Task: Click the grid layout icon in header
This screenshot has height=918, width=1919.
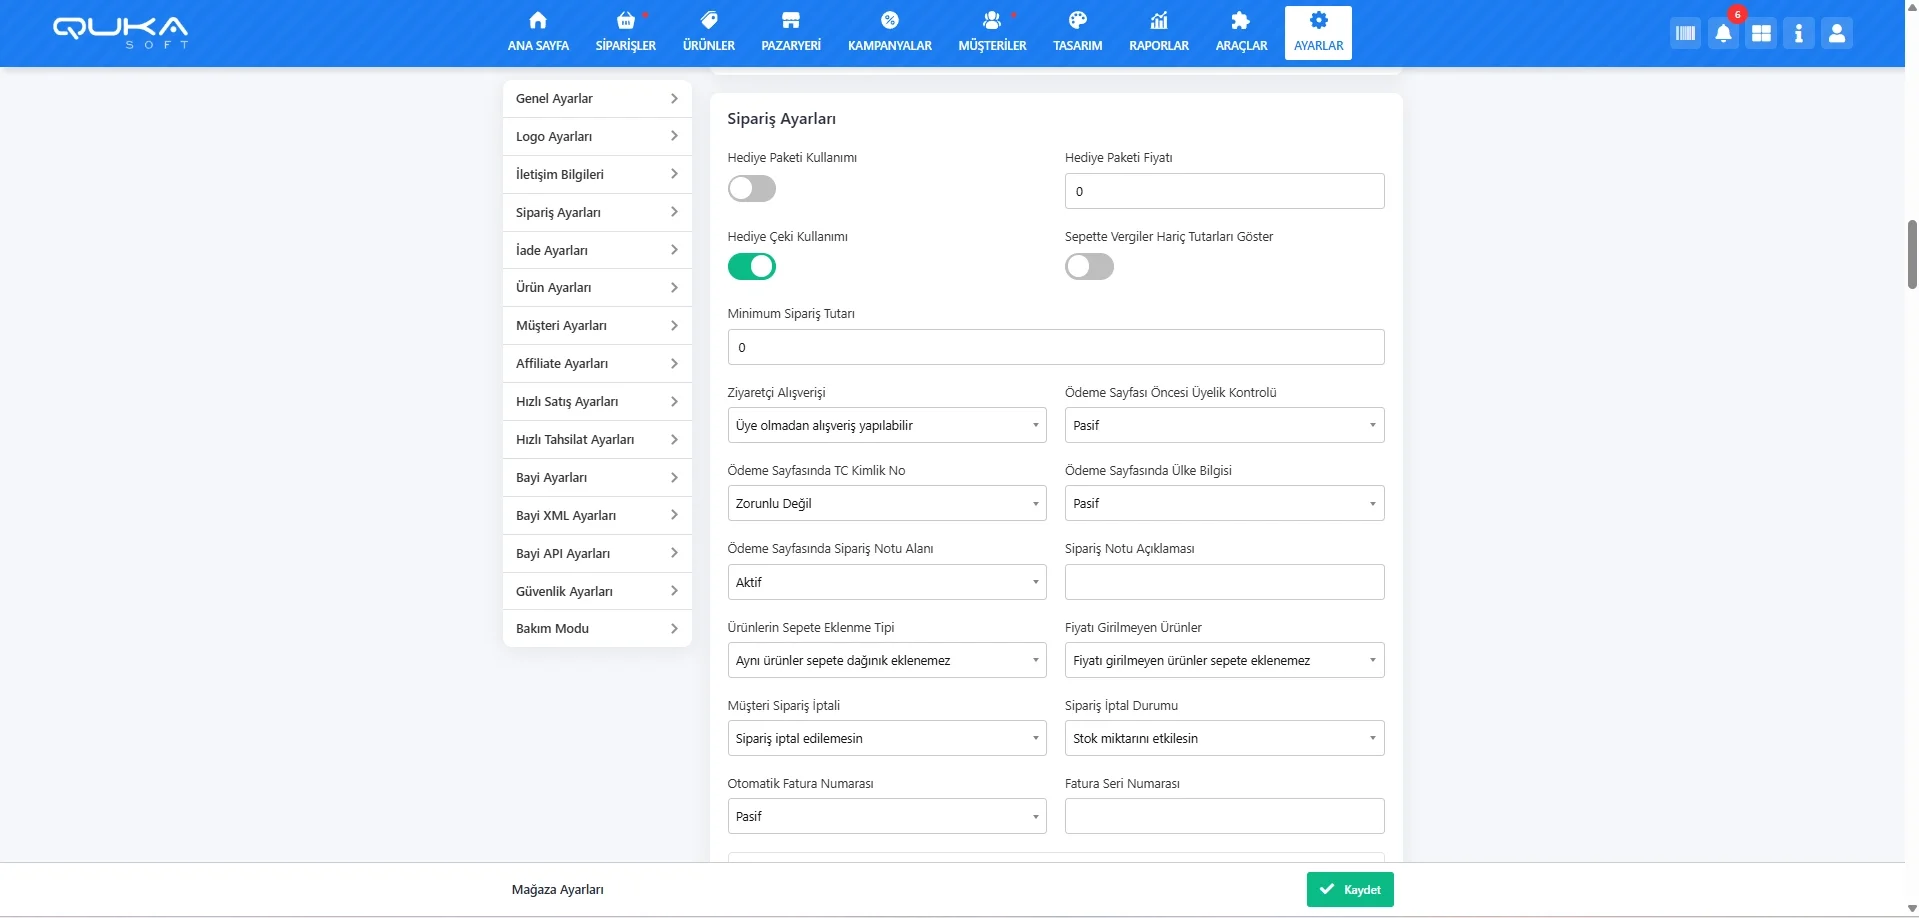Action: 1761,33
